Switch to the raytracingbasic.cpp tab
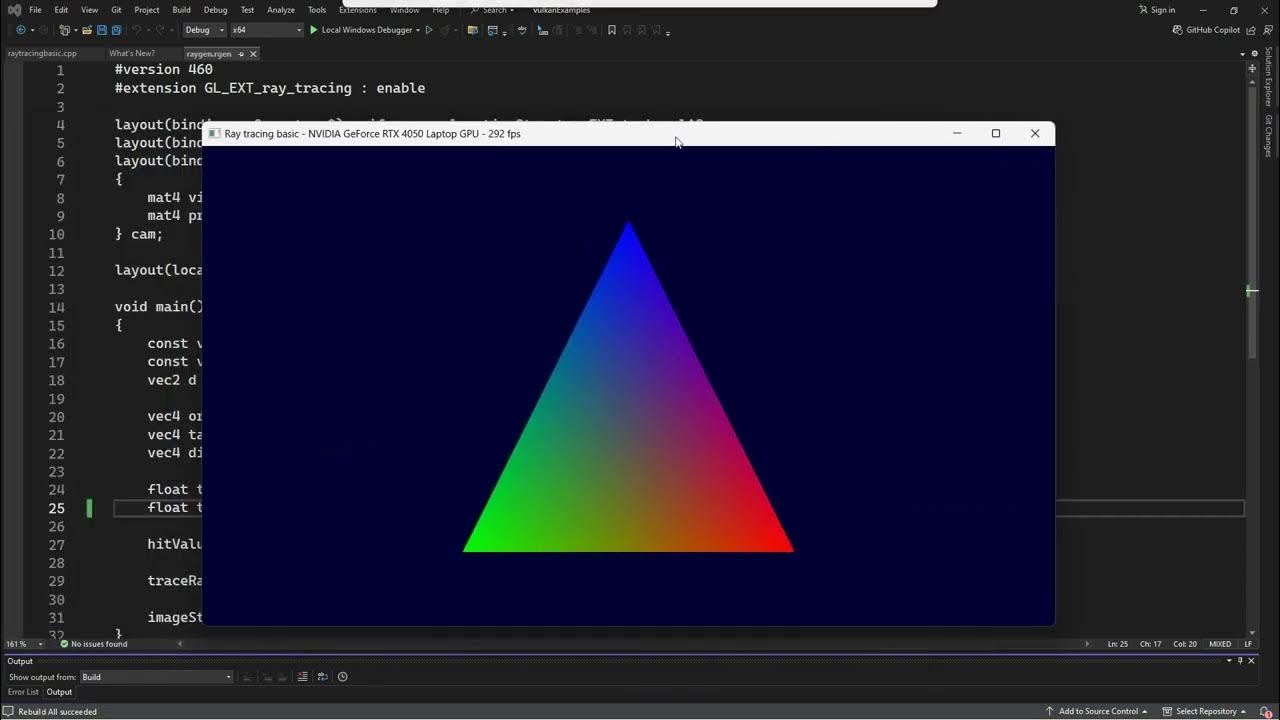 [40, 53]
